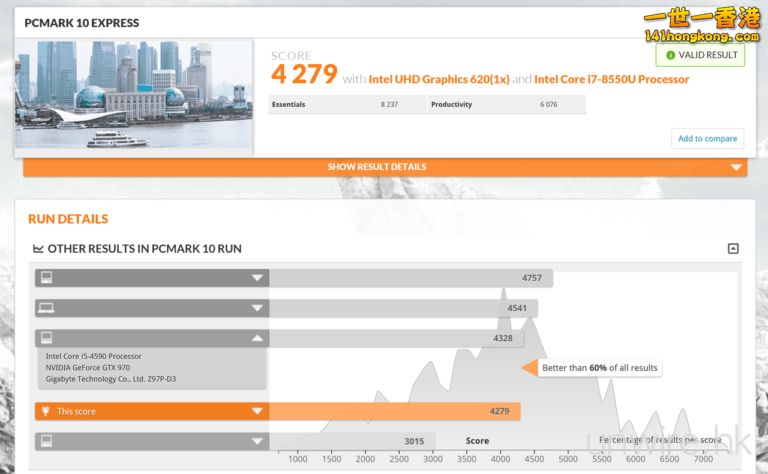Screen dimensions: 768x474
Task: Click the 4757 score bar value
Action: 531,278
